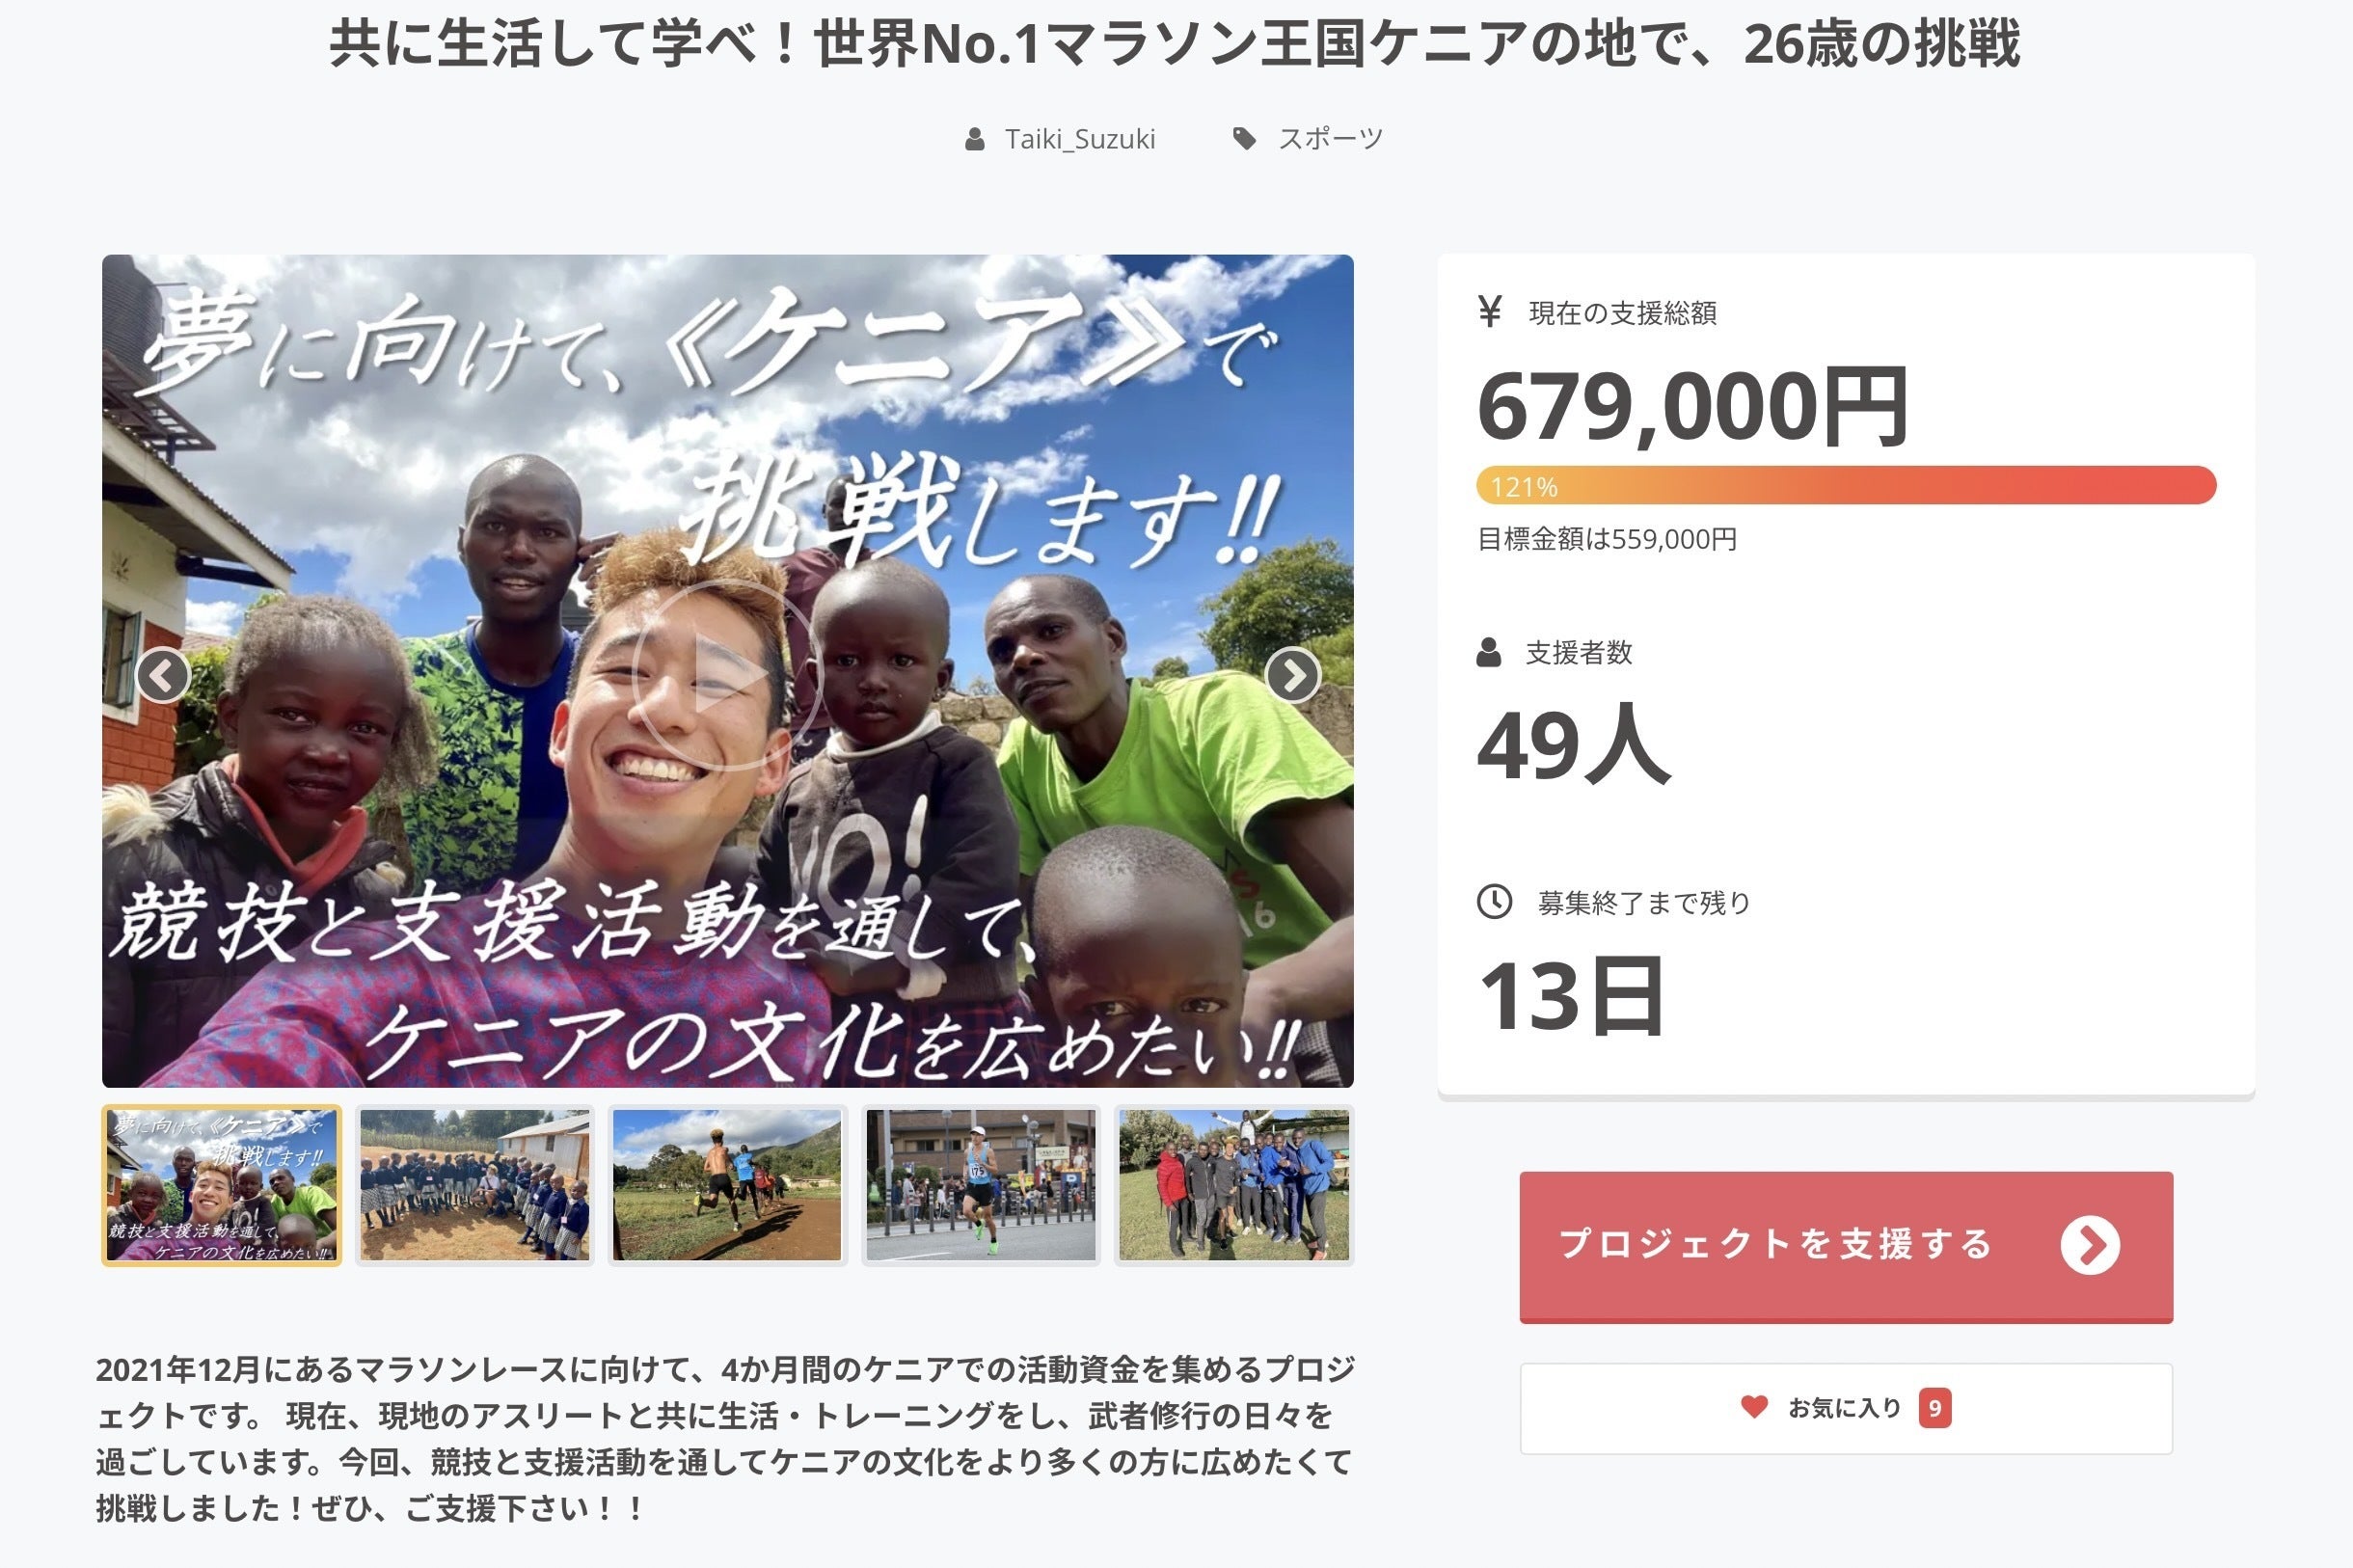2353x1568 pixels.
Task: Click the user icon beside Taiki_Suzuki
Action: click(974, 139)
